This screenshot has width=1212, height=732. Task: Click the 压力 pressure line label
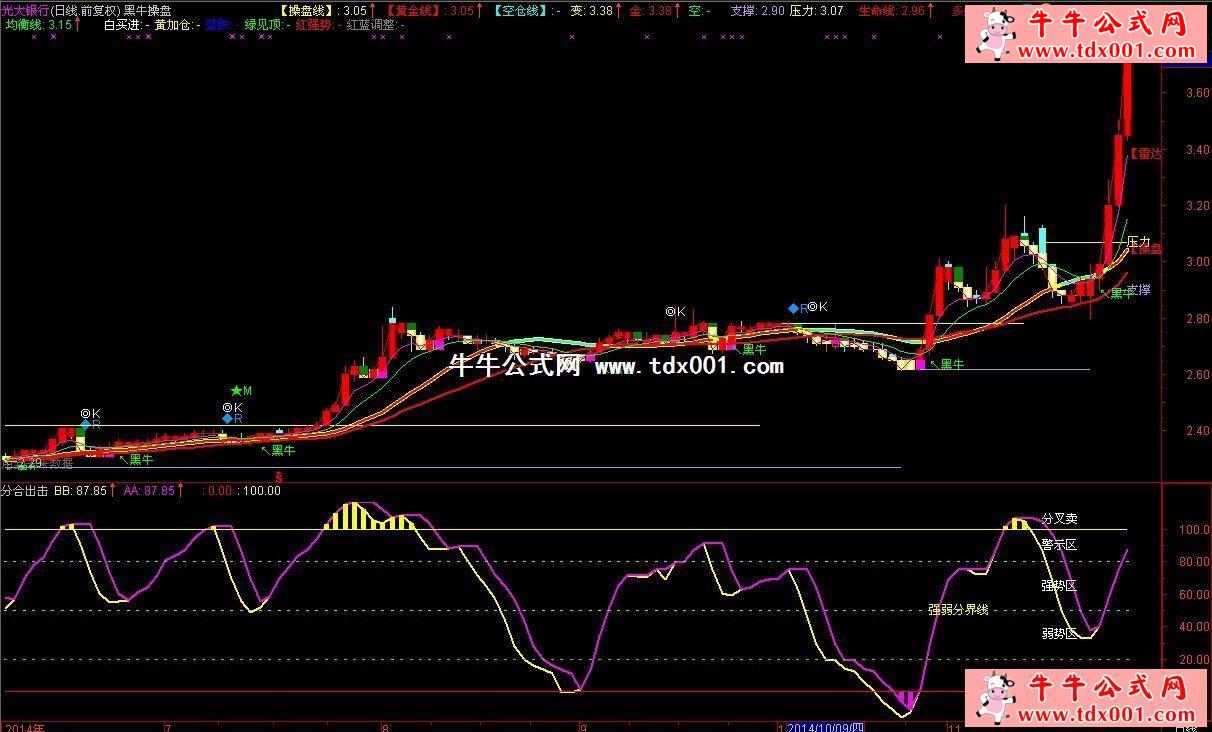point(1138,242)
